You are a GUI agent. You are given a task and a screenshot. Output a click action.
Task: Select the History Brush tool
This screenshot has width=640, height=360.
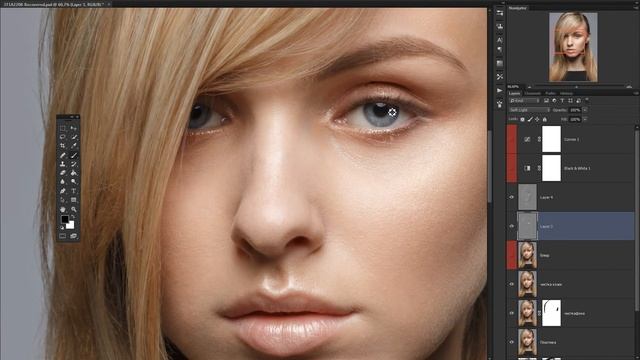[x=74, y=164]
